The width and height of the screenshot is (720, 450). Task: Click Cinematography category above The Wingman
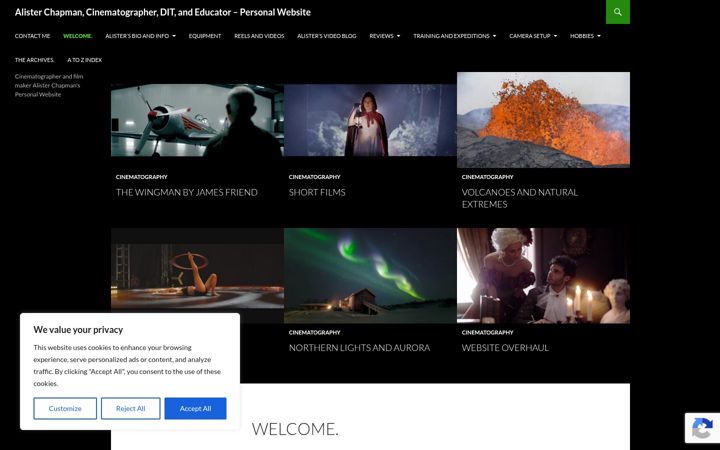[x=141, y=177]
